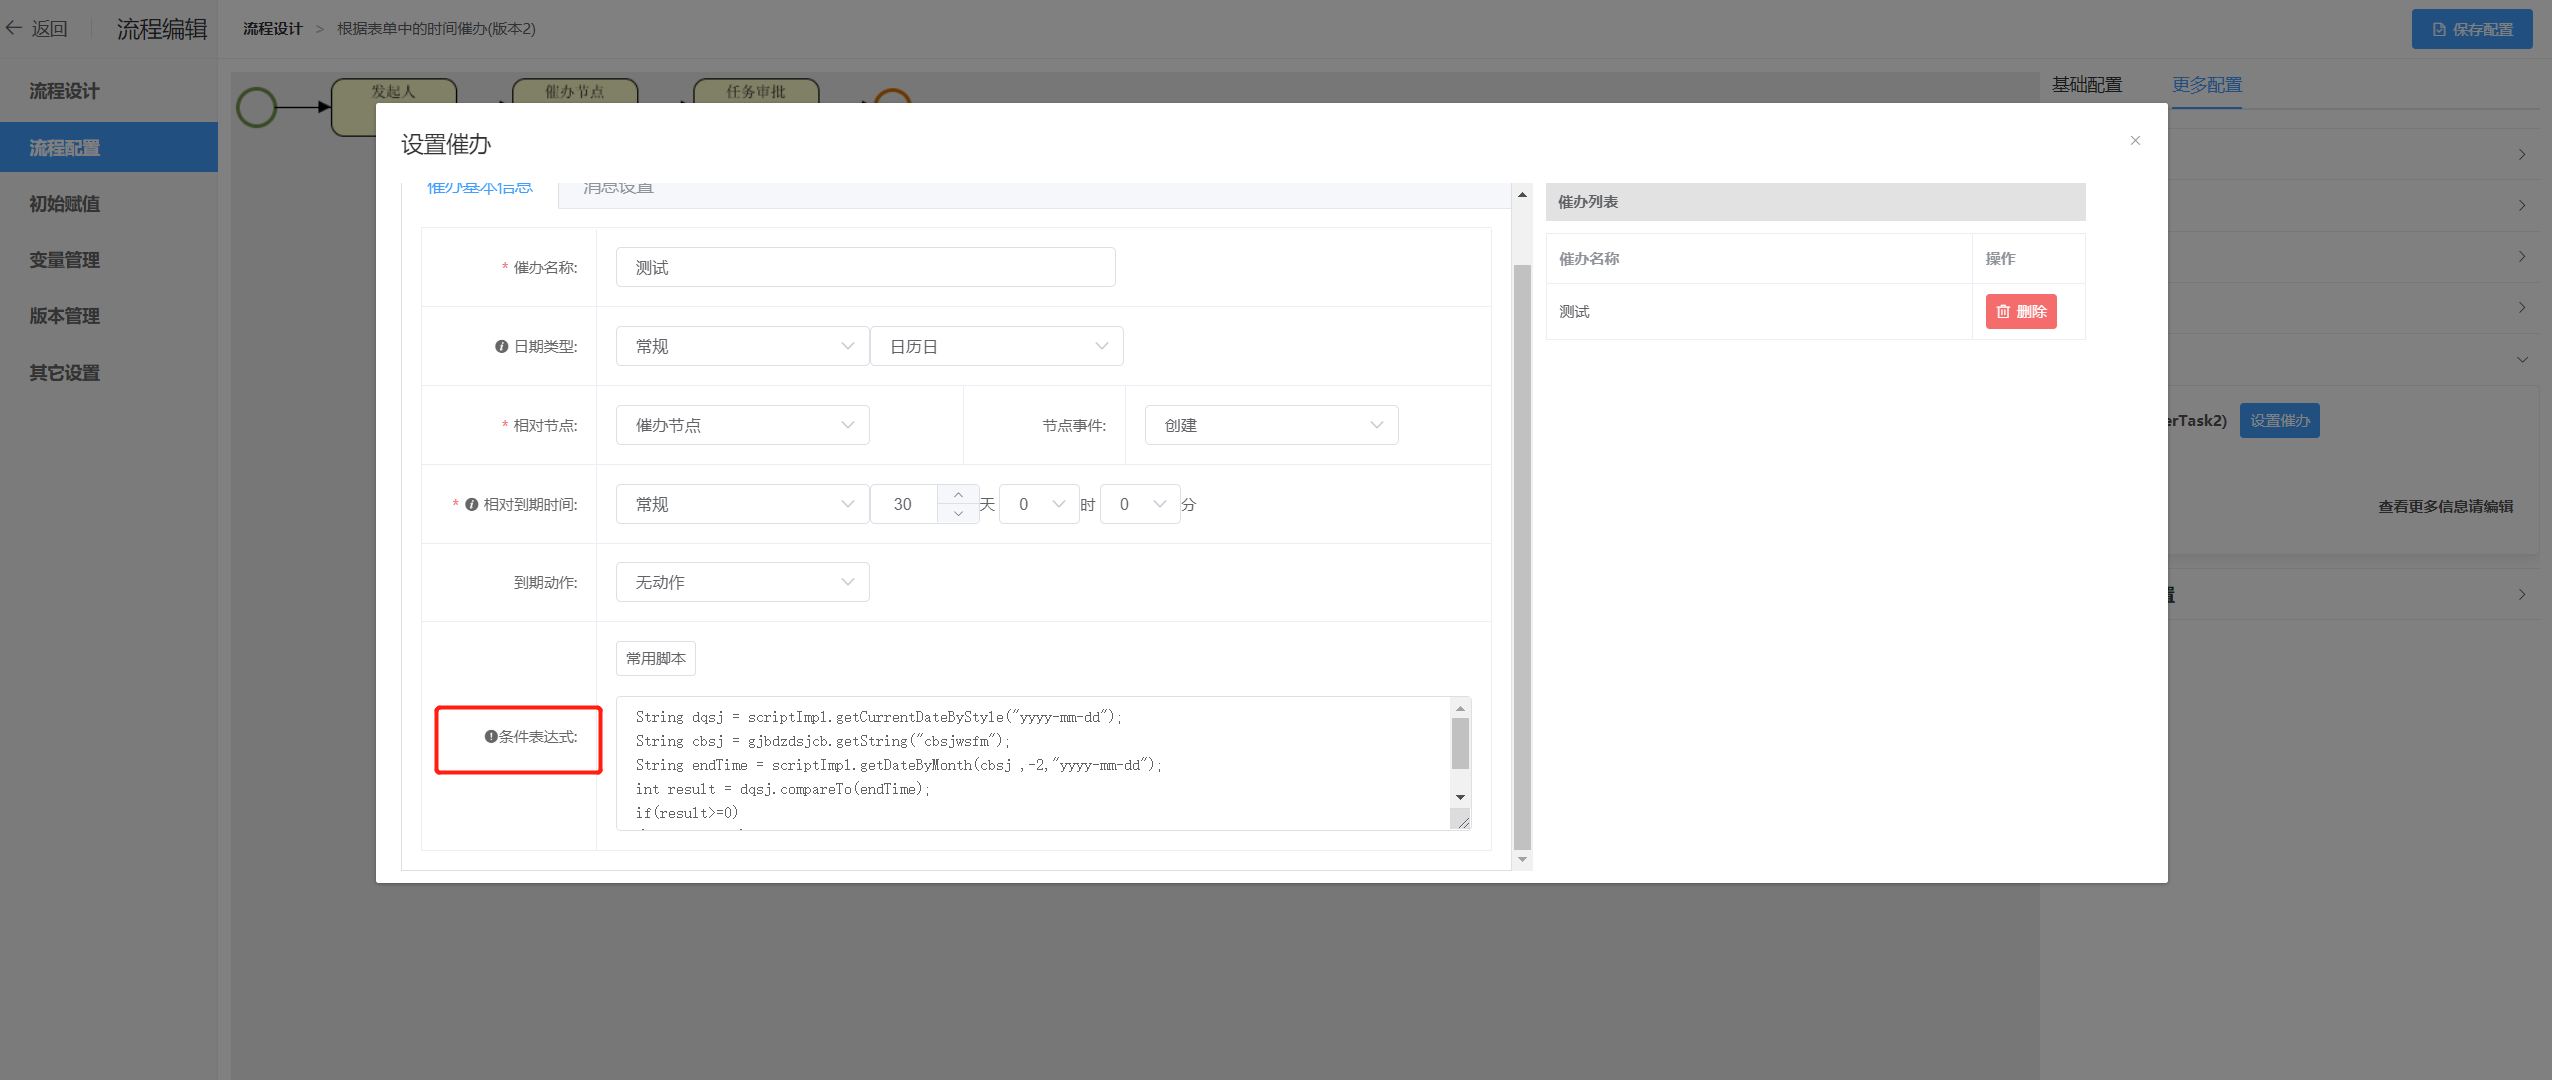Expand the 到期动作 无动作 dropdown
The image size is (2552, 1080).
[742, 582]
